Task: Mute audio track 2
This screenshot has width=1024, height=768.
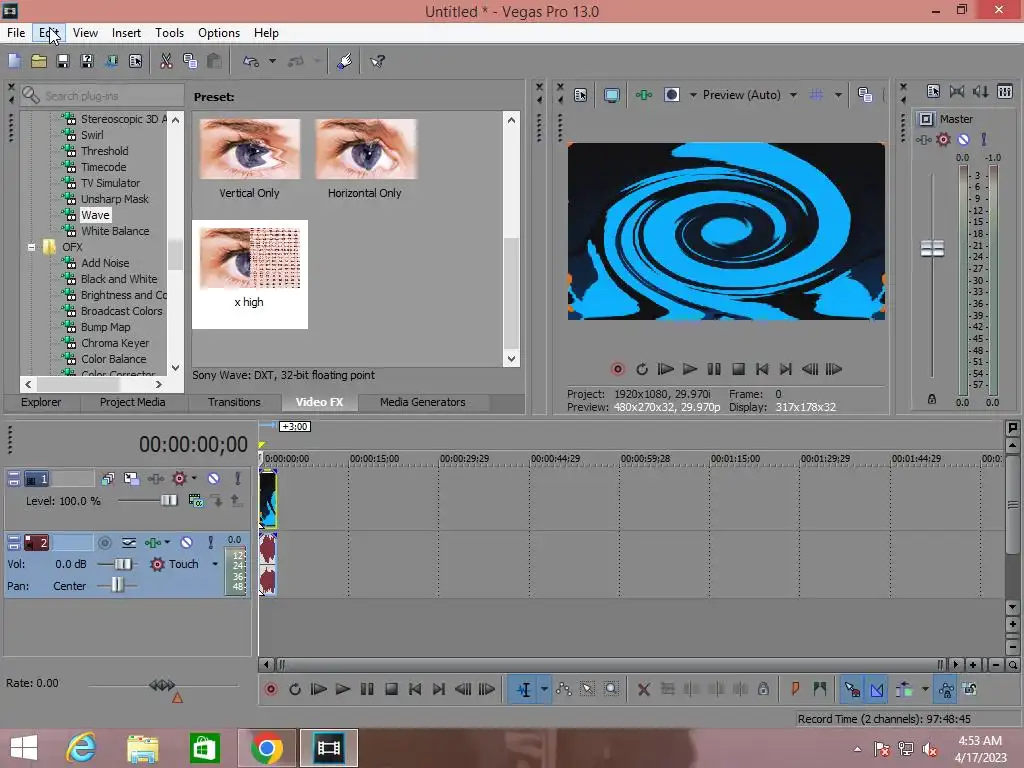Action: pos(187,543)
